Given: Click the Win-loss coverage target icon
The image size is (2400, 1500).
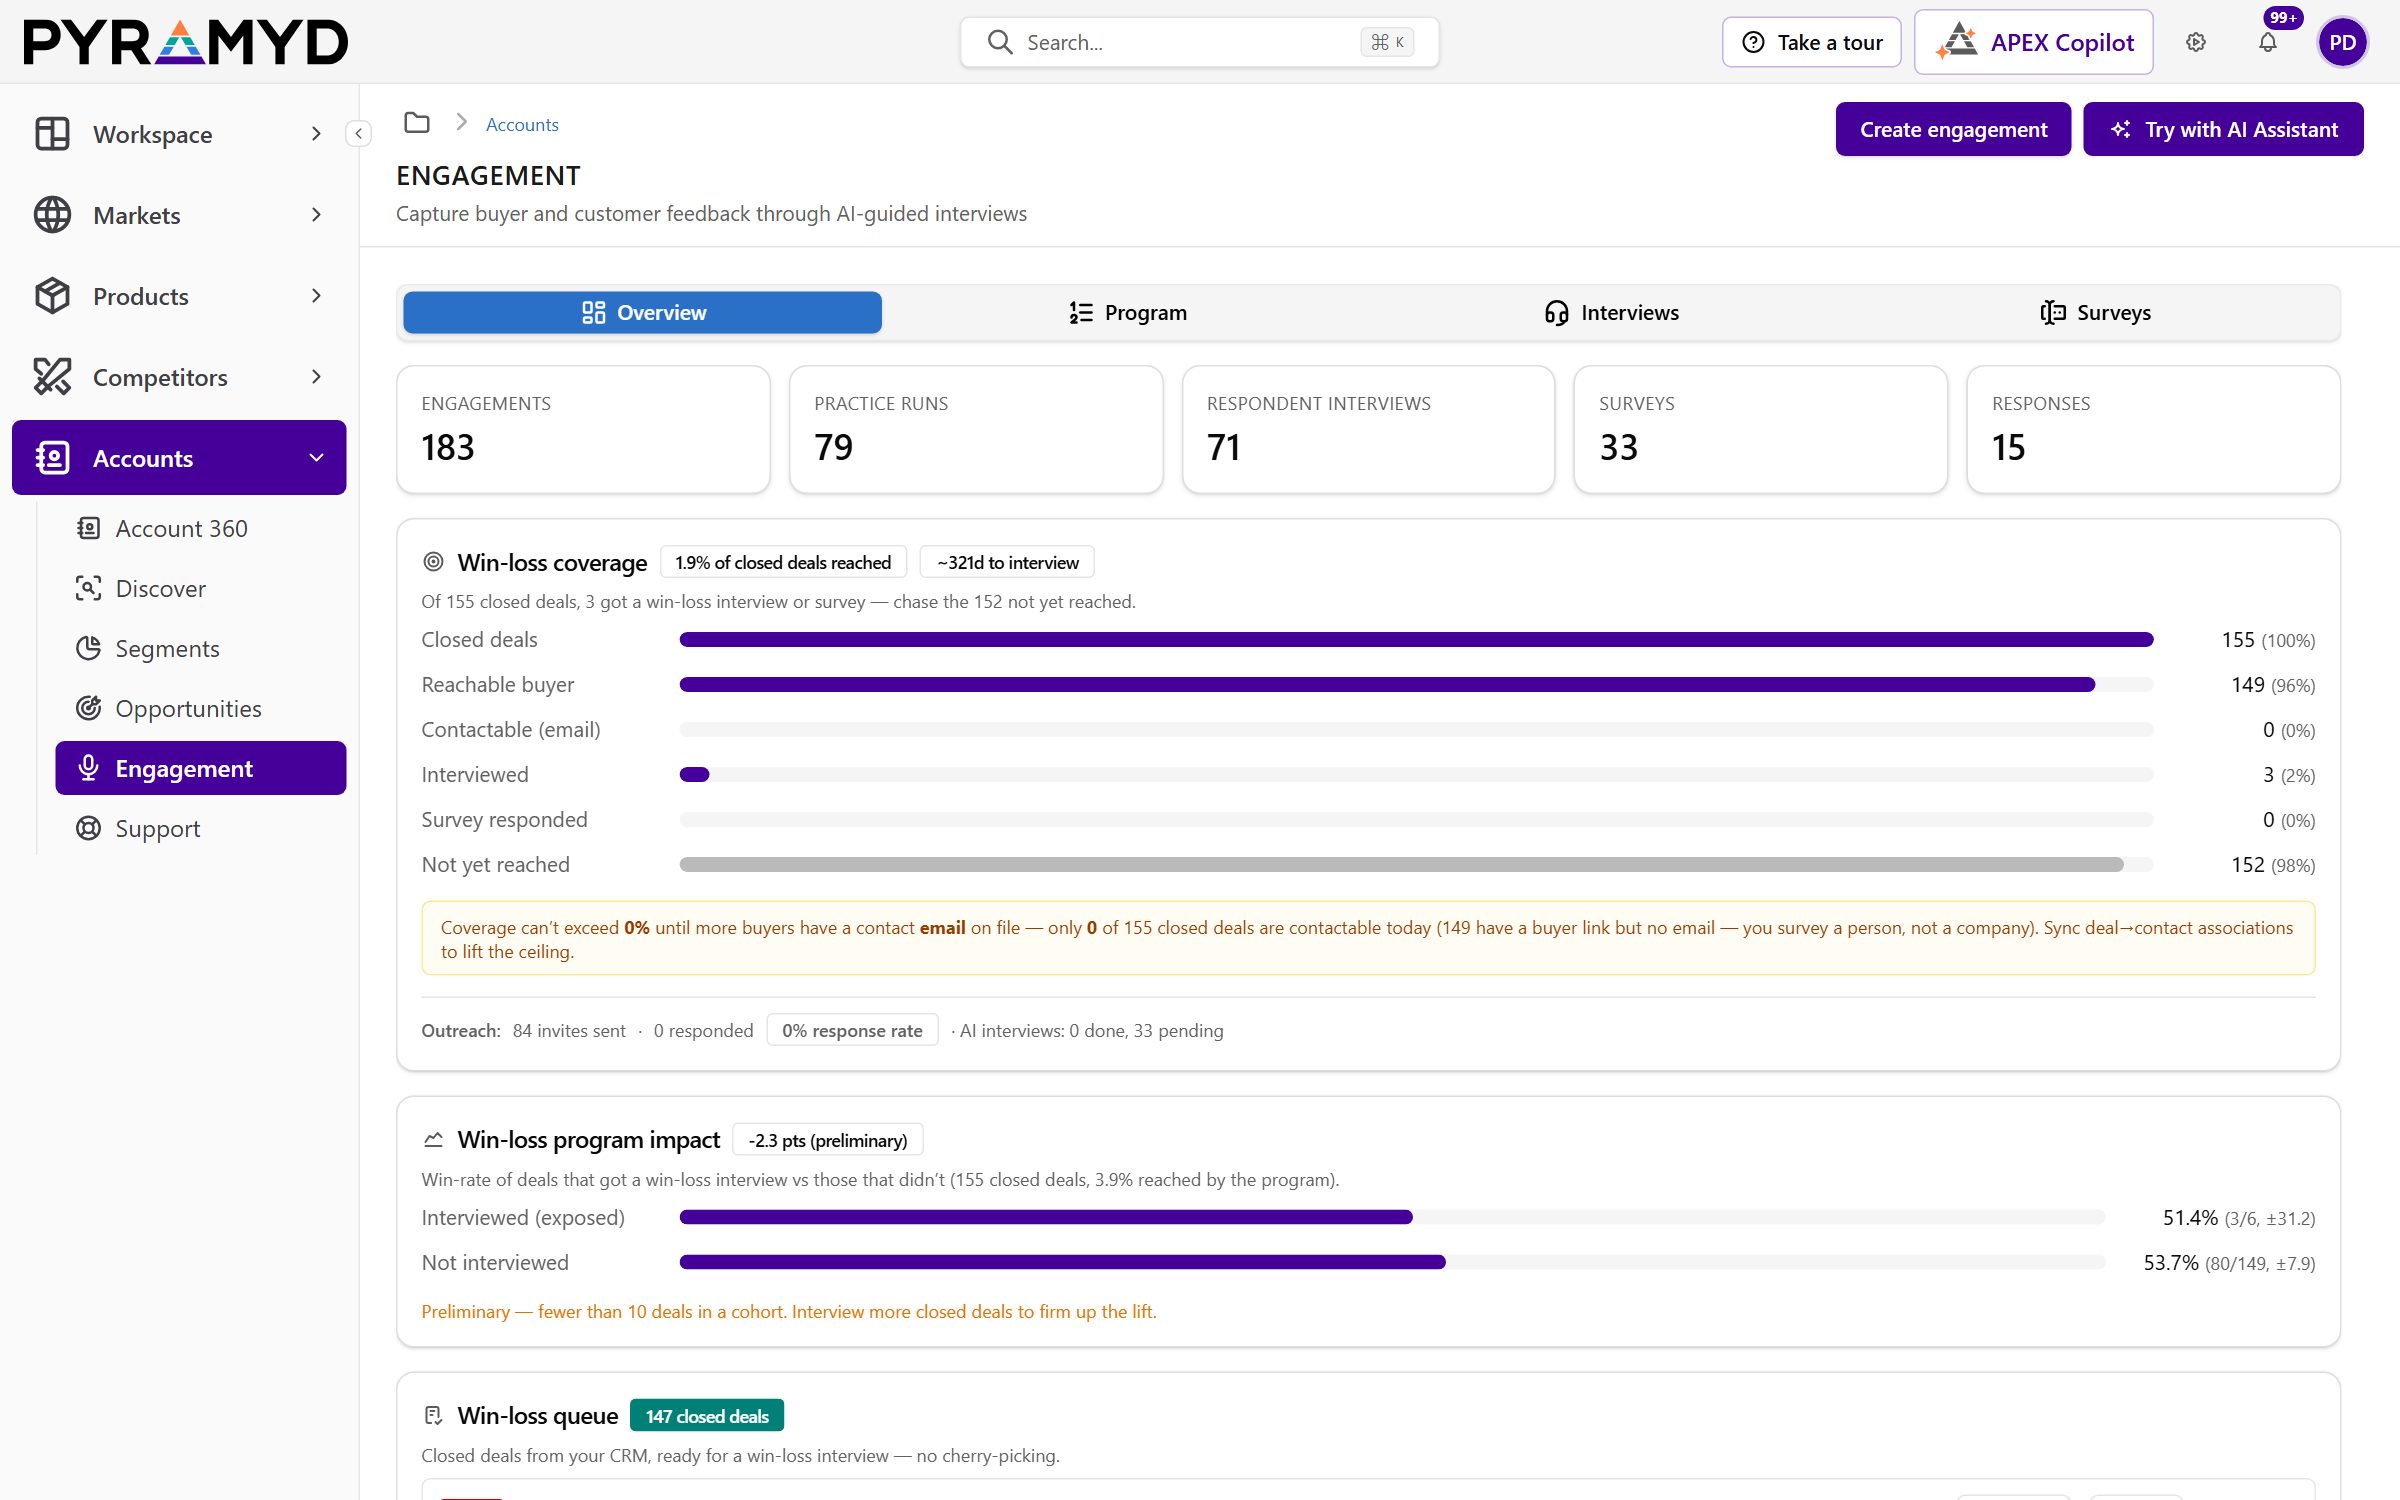Looking at the screenshot, I should point(433,562).
